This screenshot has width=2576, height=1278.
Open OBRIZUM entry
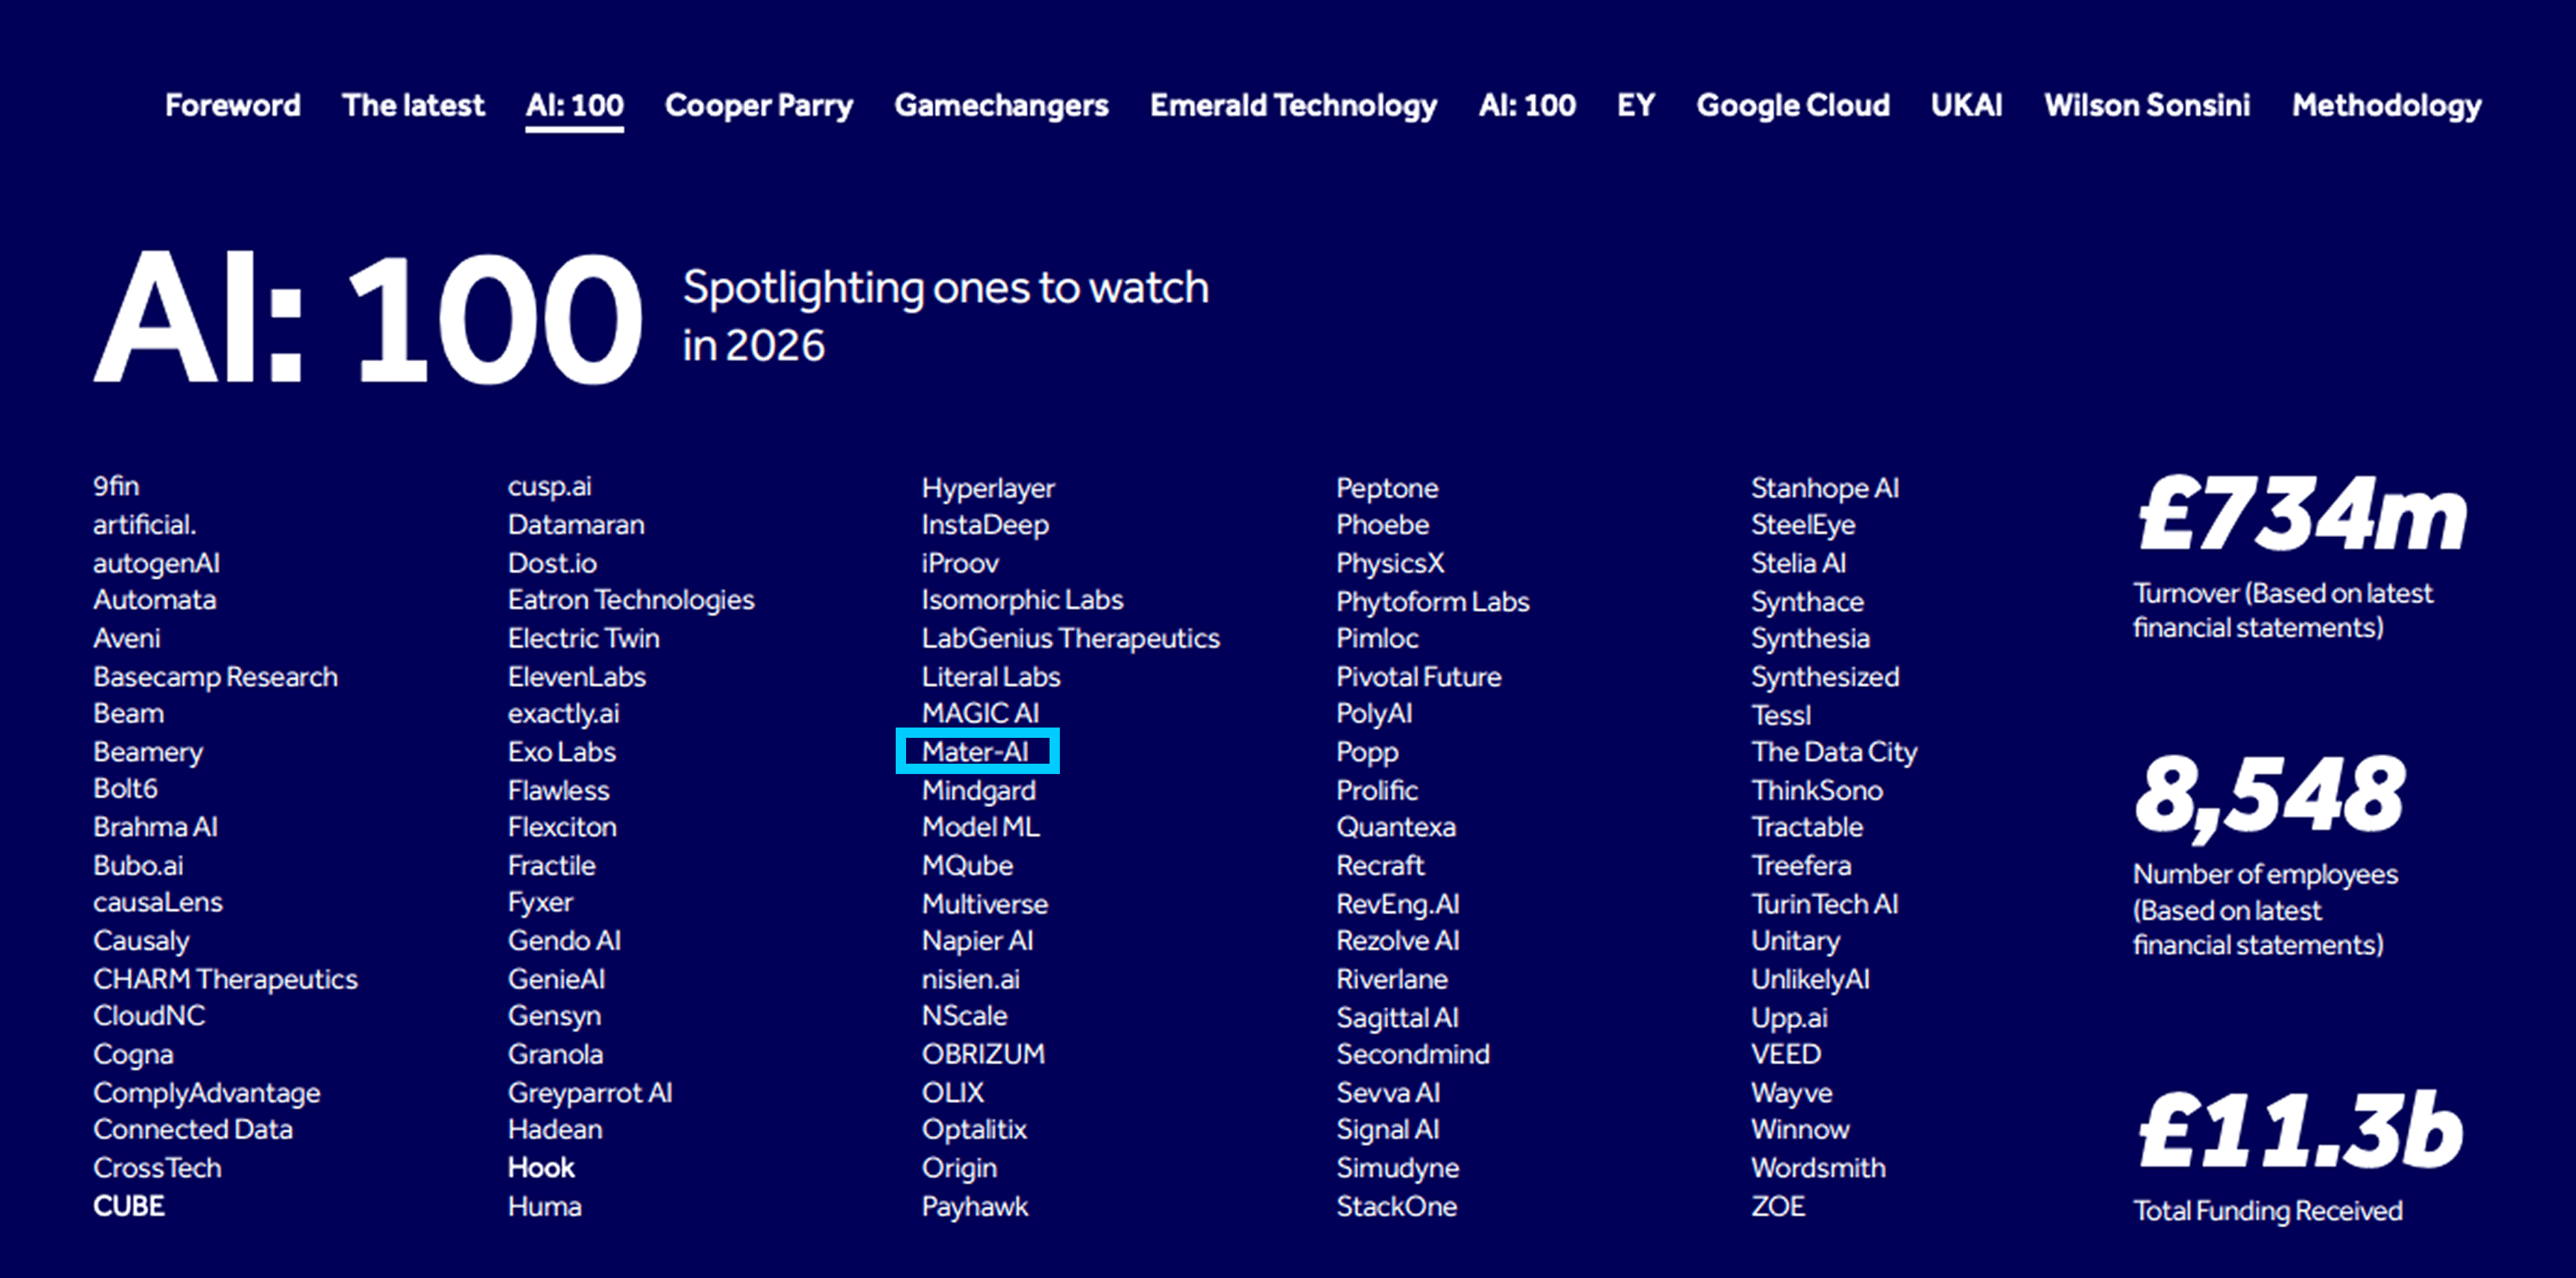click(x=983, y=1054)
